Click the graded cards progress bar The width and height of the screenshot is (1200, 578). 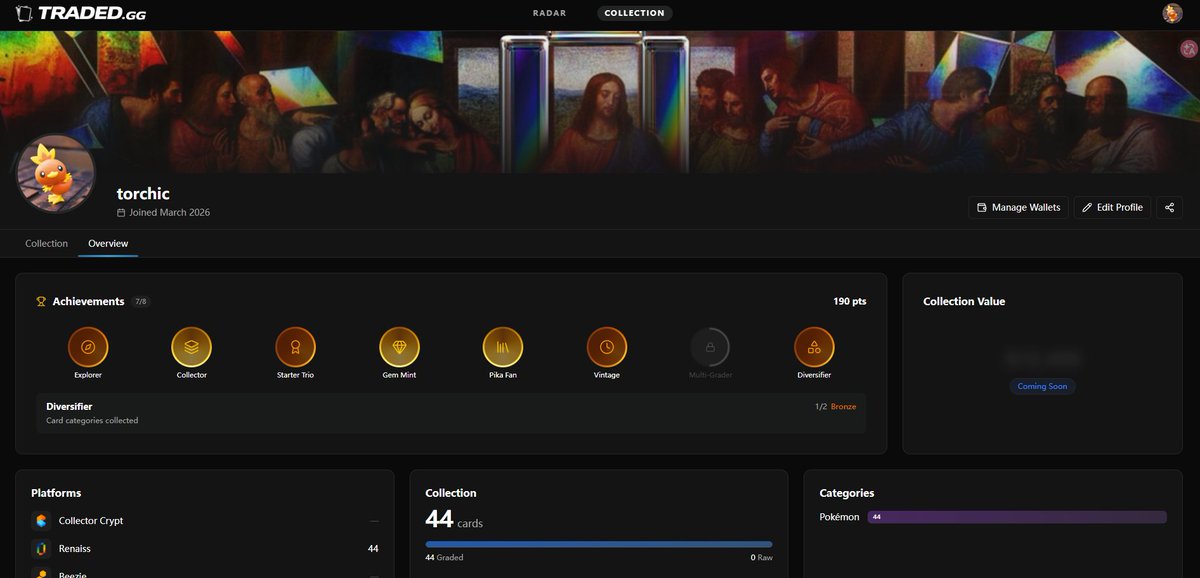[x=599, y=544]
